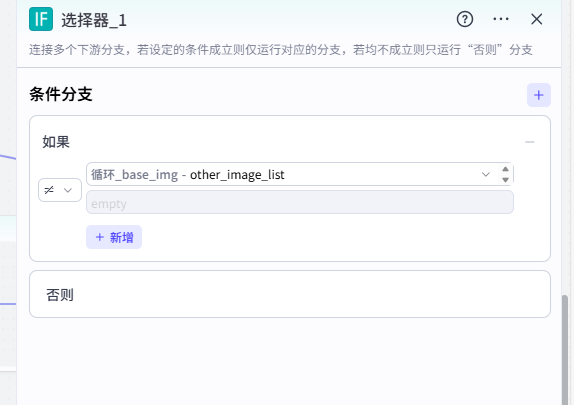Add a new condition branch with plus
The height and width of the screenshot is (405, 574).
tap(538, 95)
